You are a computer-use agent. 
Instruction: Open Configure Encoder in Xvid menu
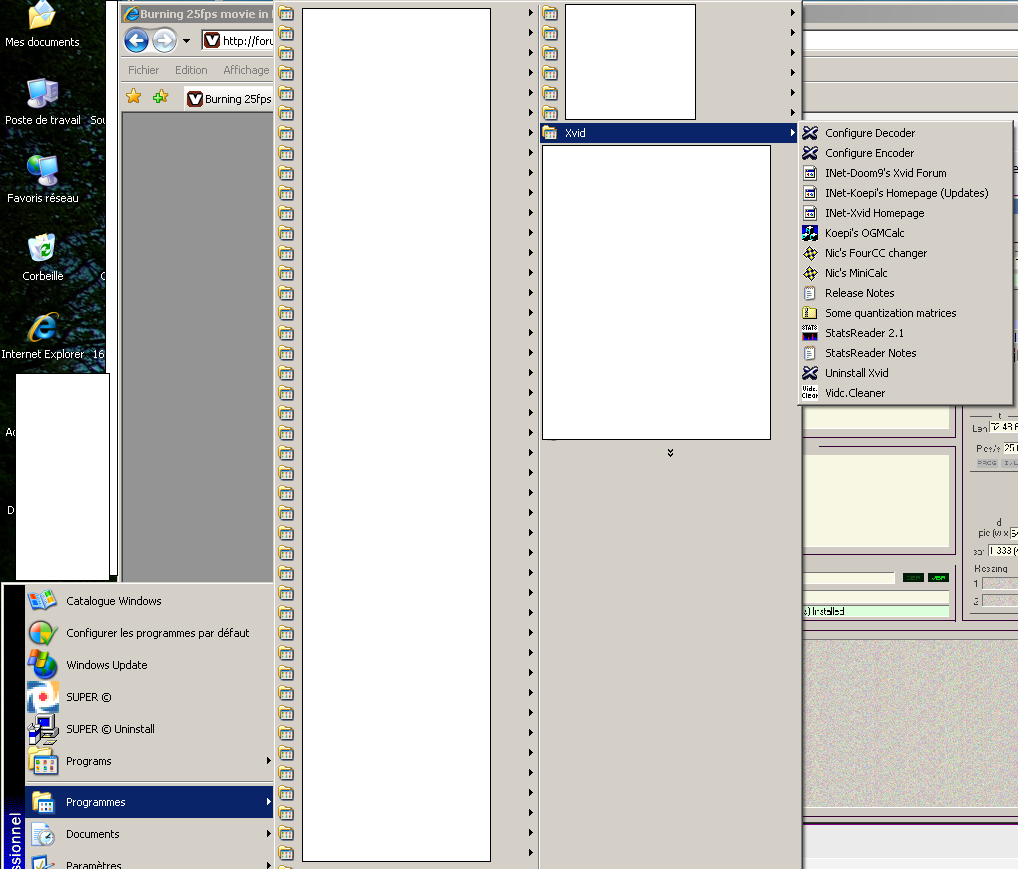tap(905, 153)
